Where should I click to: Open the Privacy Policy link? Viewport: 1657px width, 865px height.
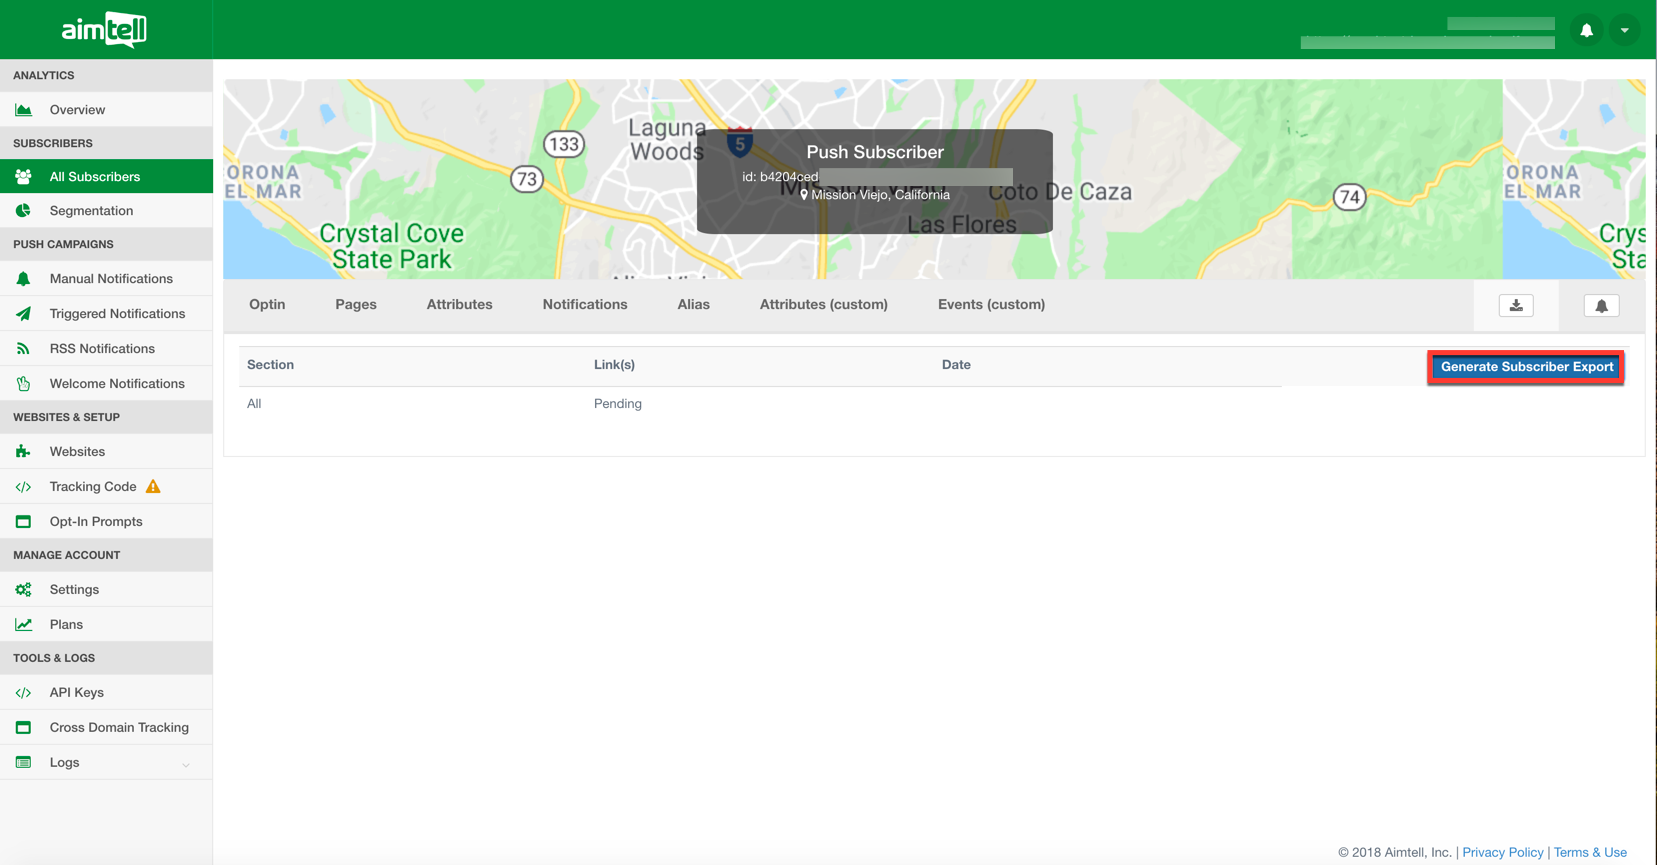[1502, 852]
